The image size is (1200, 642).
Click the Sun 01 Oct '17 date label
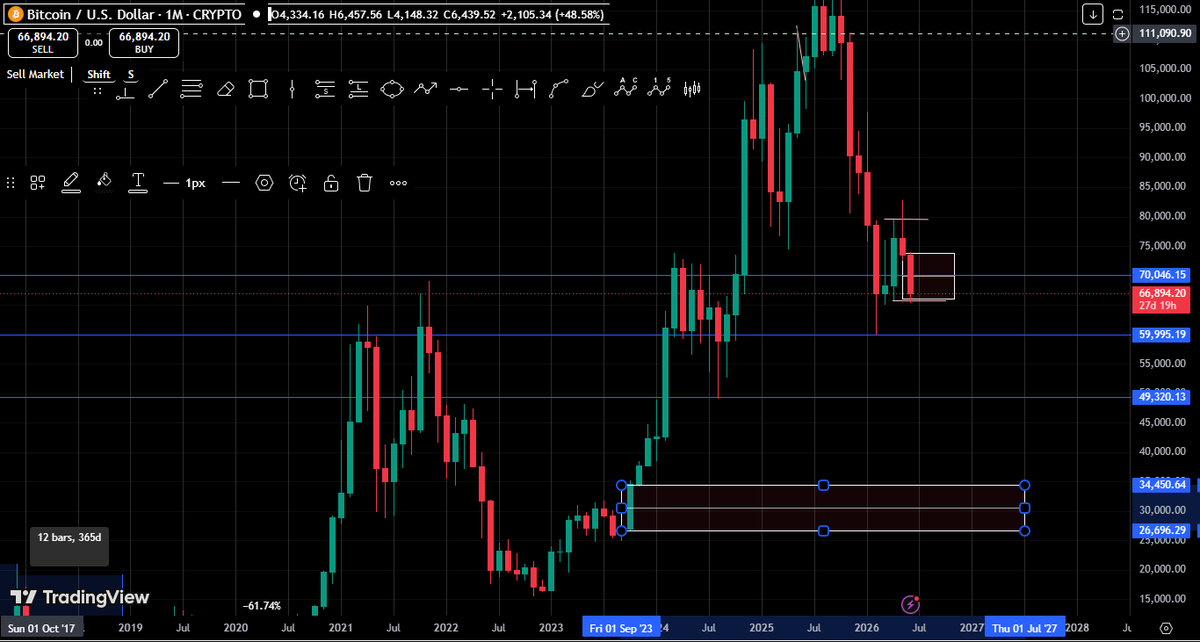pos(42,628)
